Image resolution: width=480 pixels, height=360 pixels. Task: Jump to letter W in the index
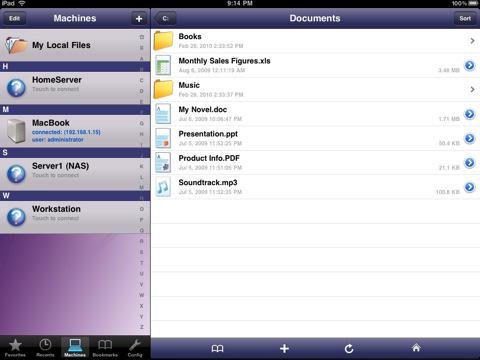tap(142, 295)
